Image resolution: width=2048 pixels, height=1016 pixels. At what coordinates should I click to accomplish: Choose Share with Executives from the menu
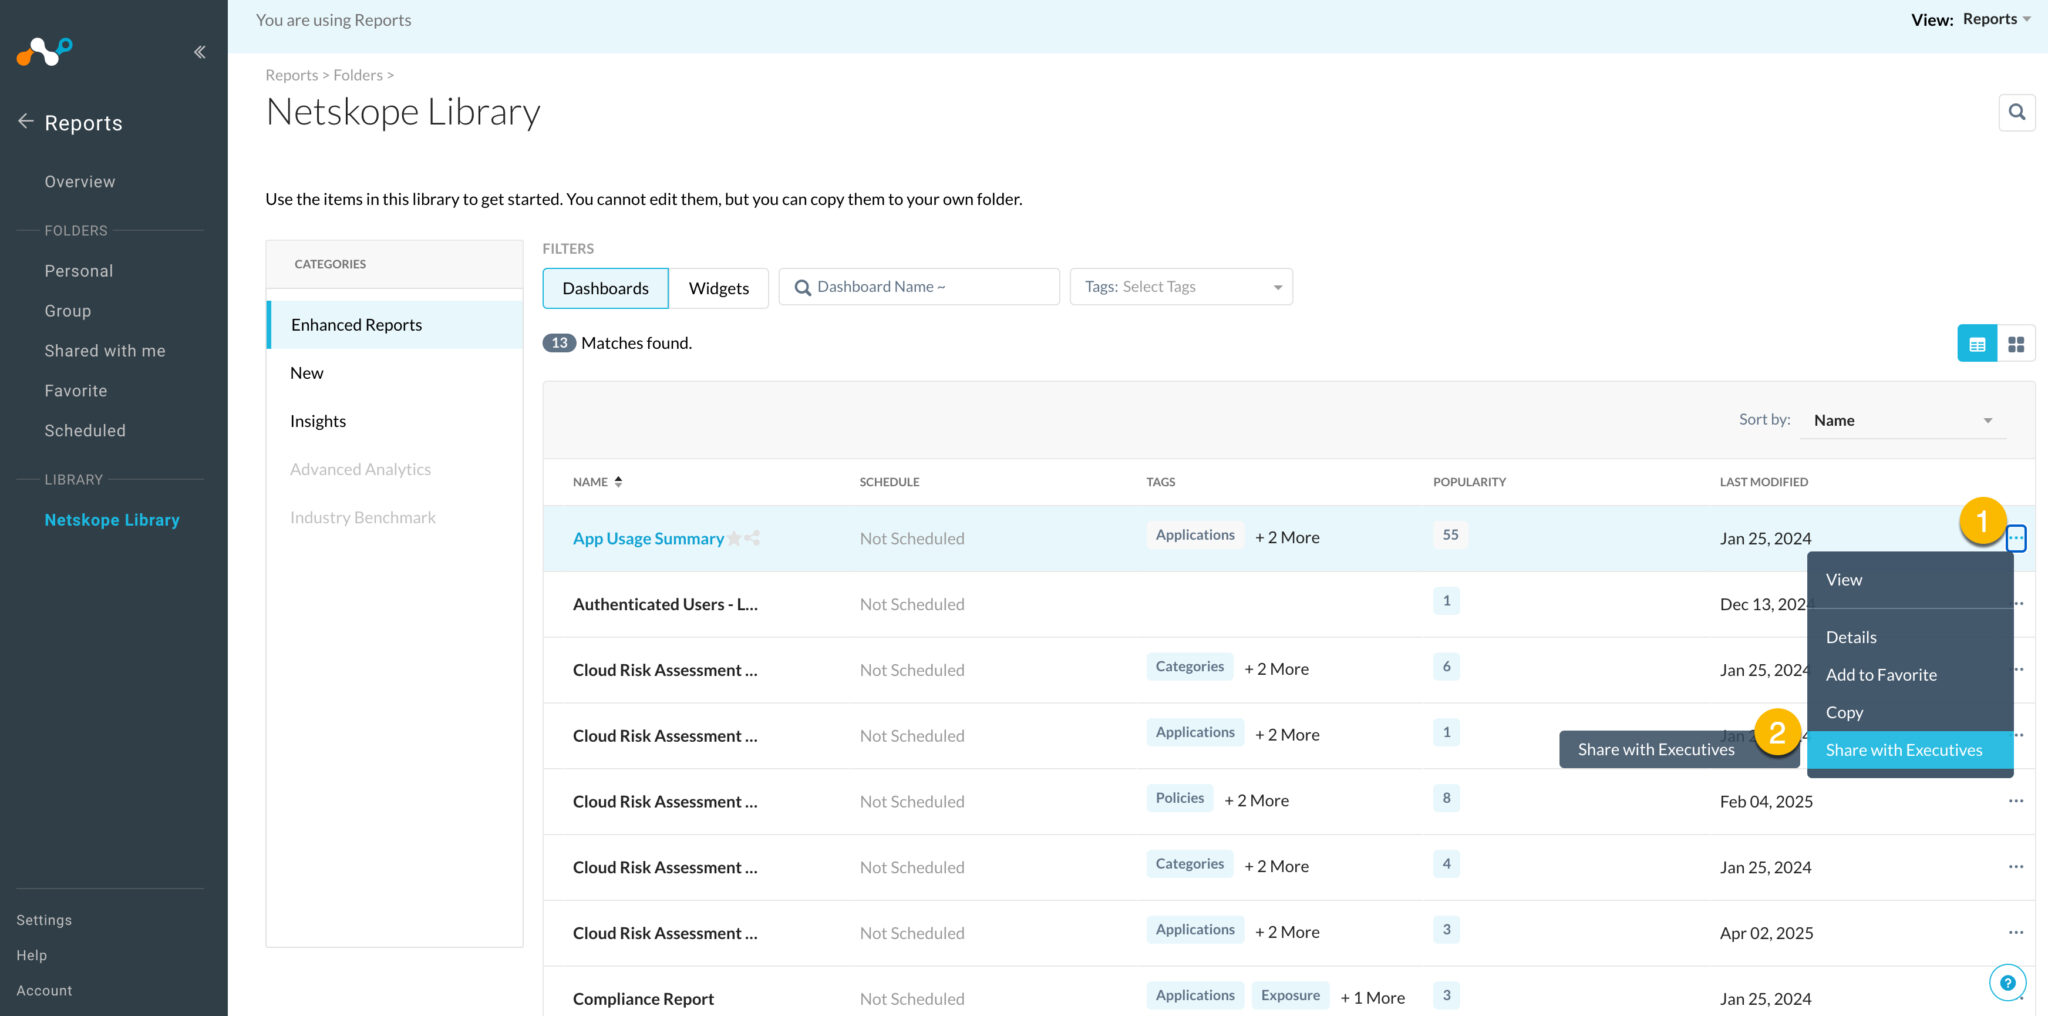[1904, 750]
